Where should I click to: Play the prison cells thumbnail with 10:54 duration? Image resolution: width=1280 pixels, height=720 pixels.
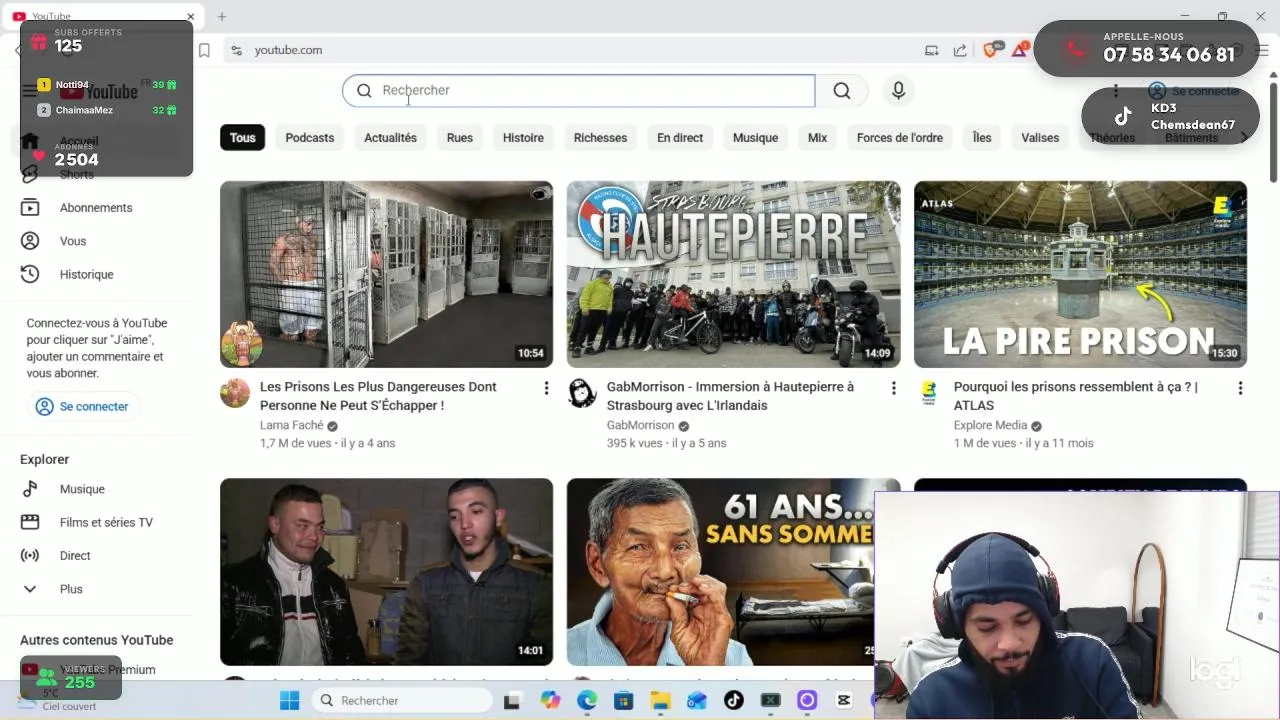386,274
